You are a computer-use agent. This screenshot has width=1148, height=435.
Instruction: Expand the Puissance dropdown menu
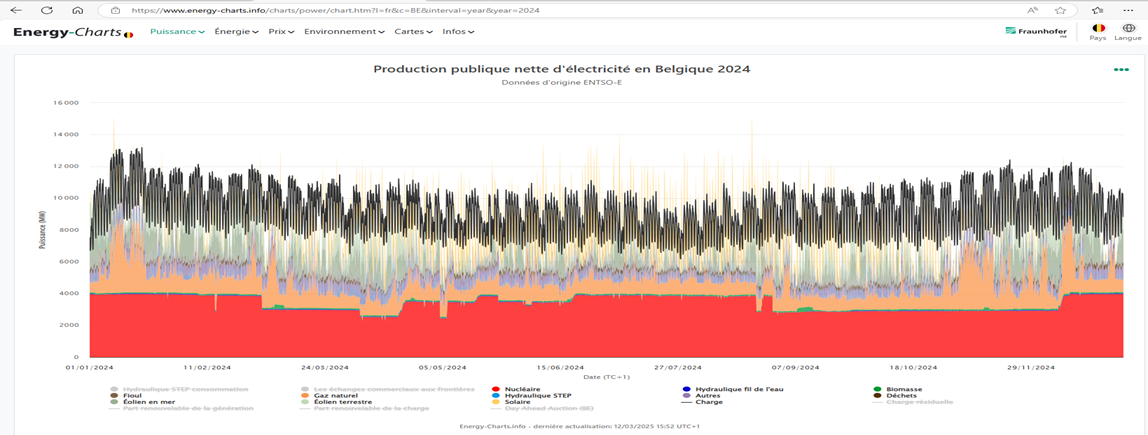tap(177, 32)
